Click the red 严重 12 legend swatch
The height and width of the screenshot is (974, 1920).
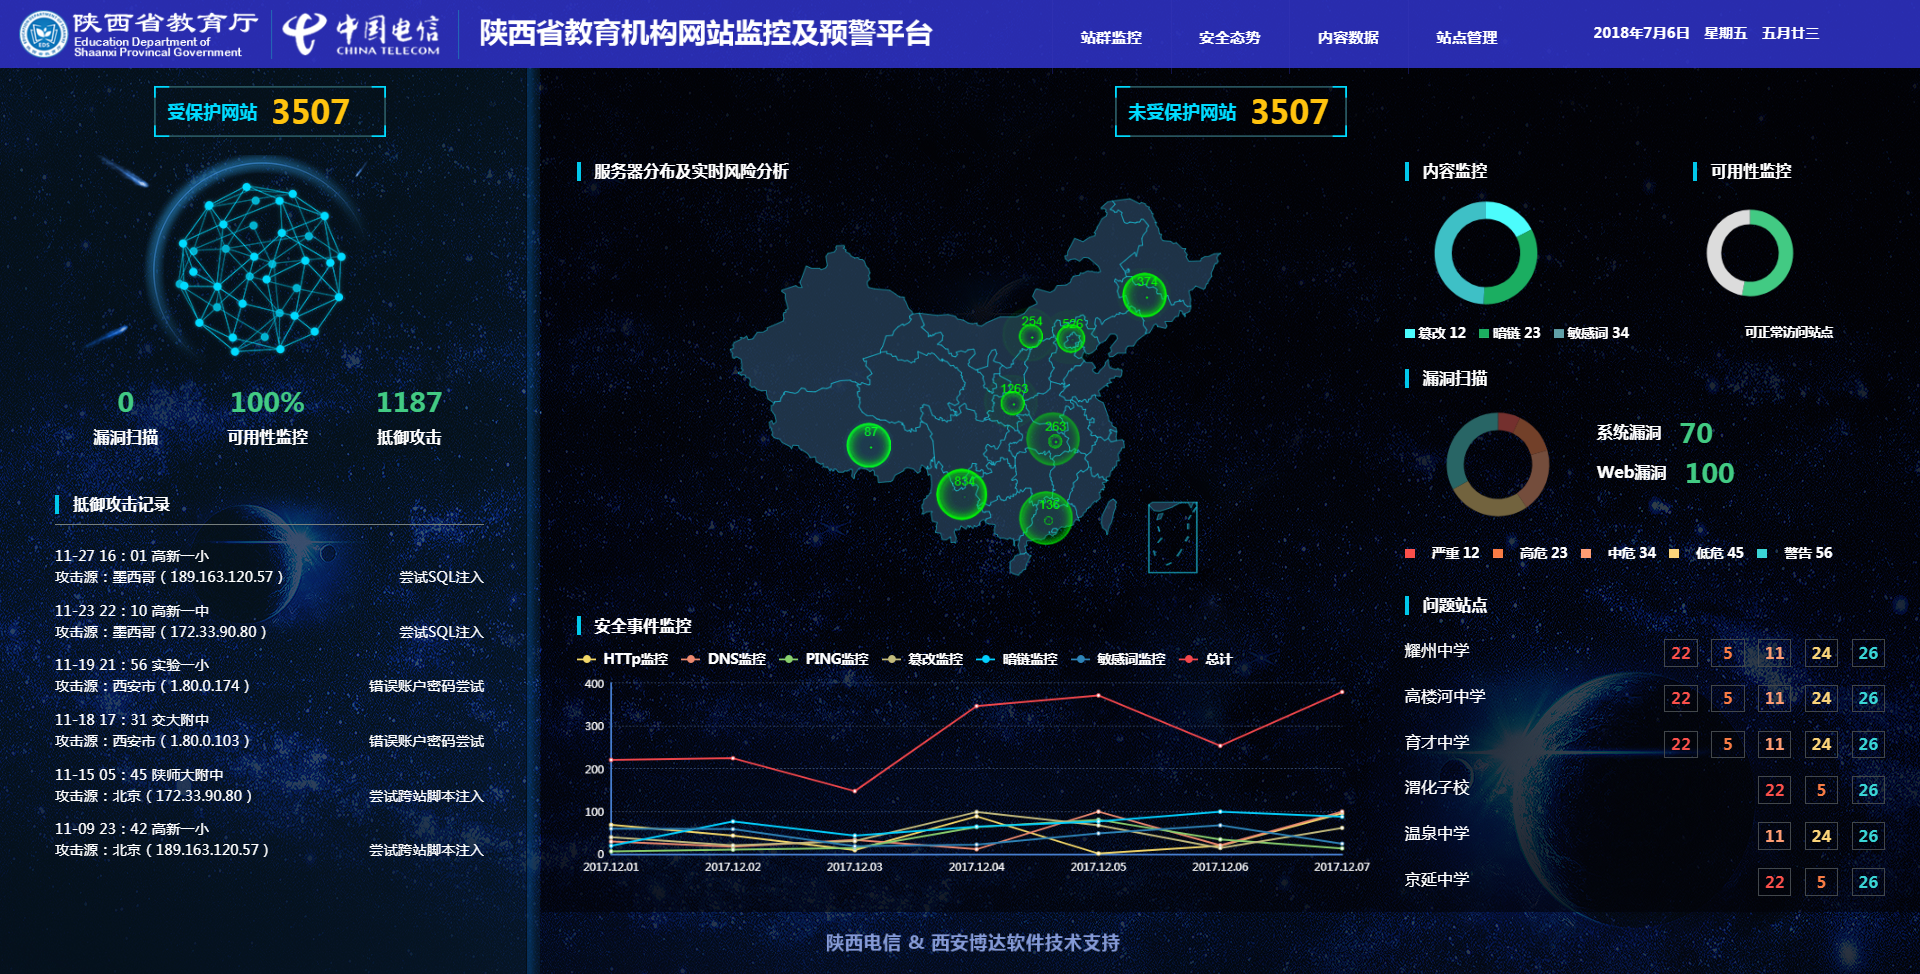pos(1410,553)
